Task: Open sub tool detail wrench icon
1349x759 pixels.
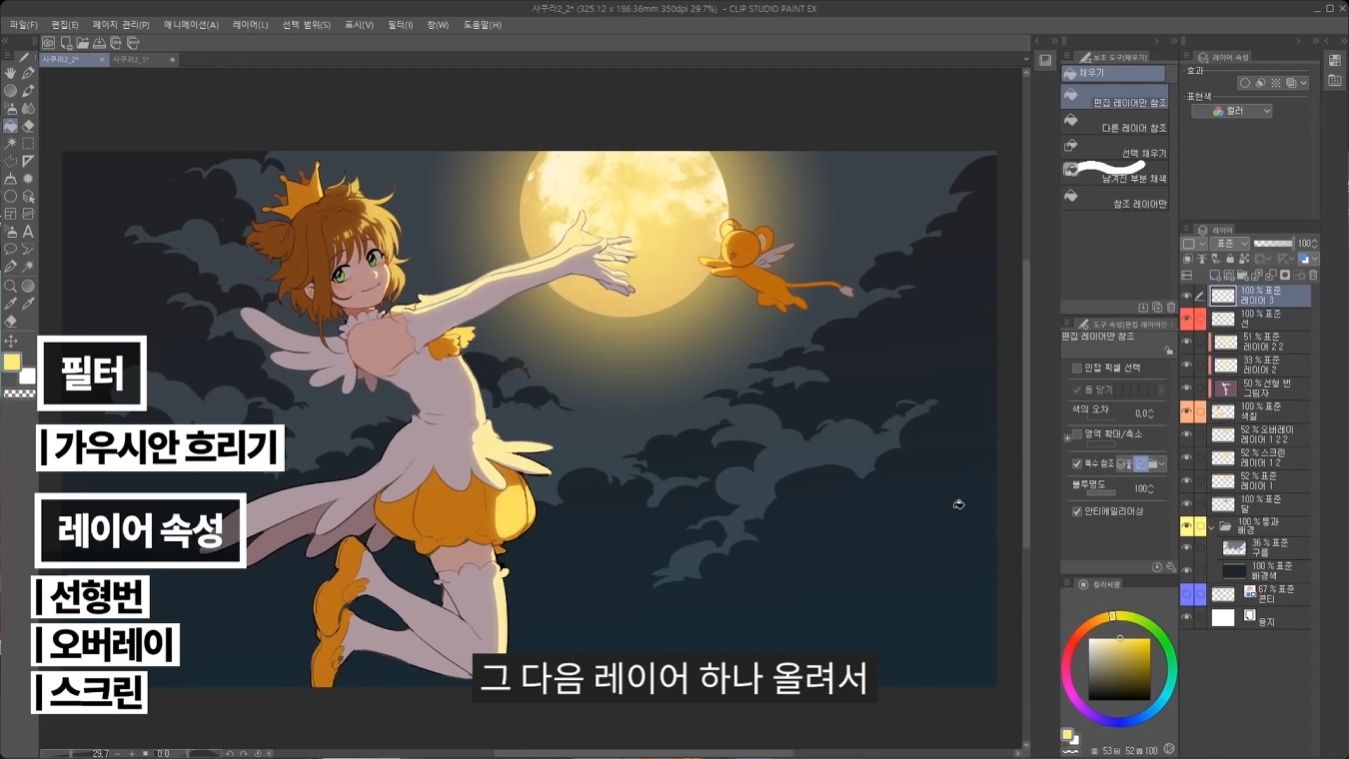Action: click(1171, 567)
